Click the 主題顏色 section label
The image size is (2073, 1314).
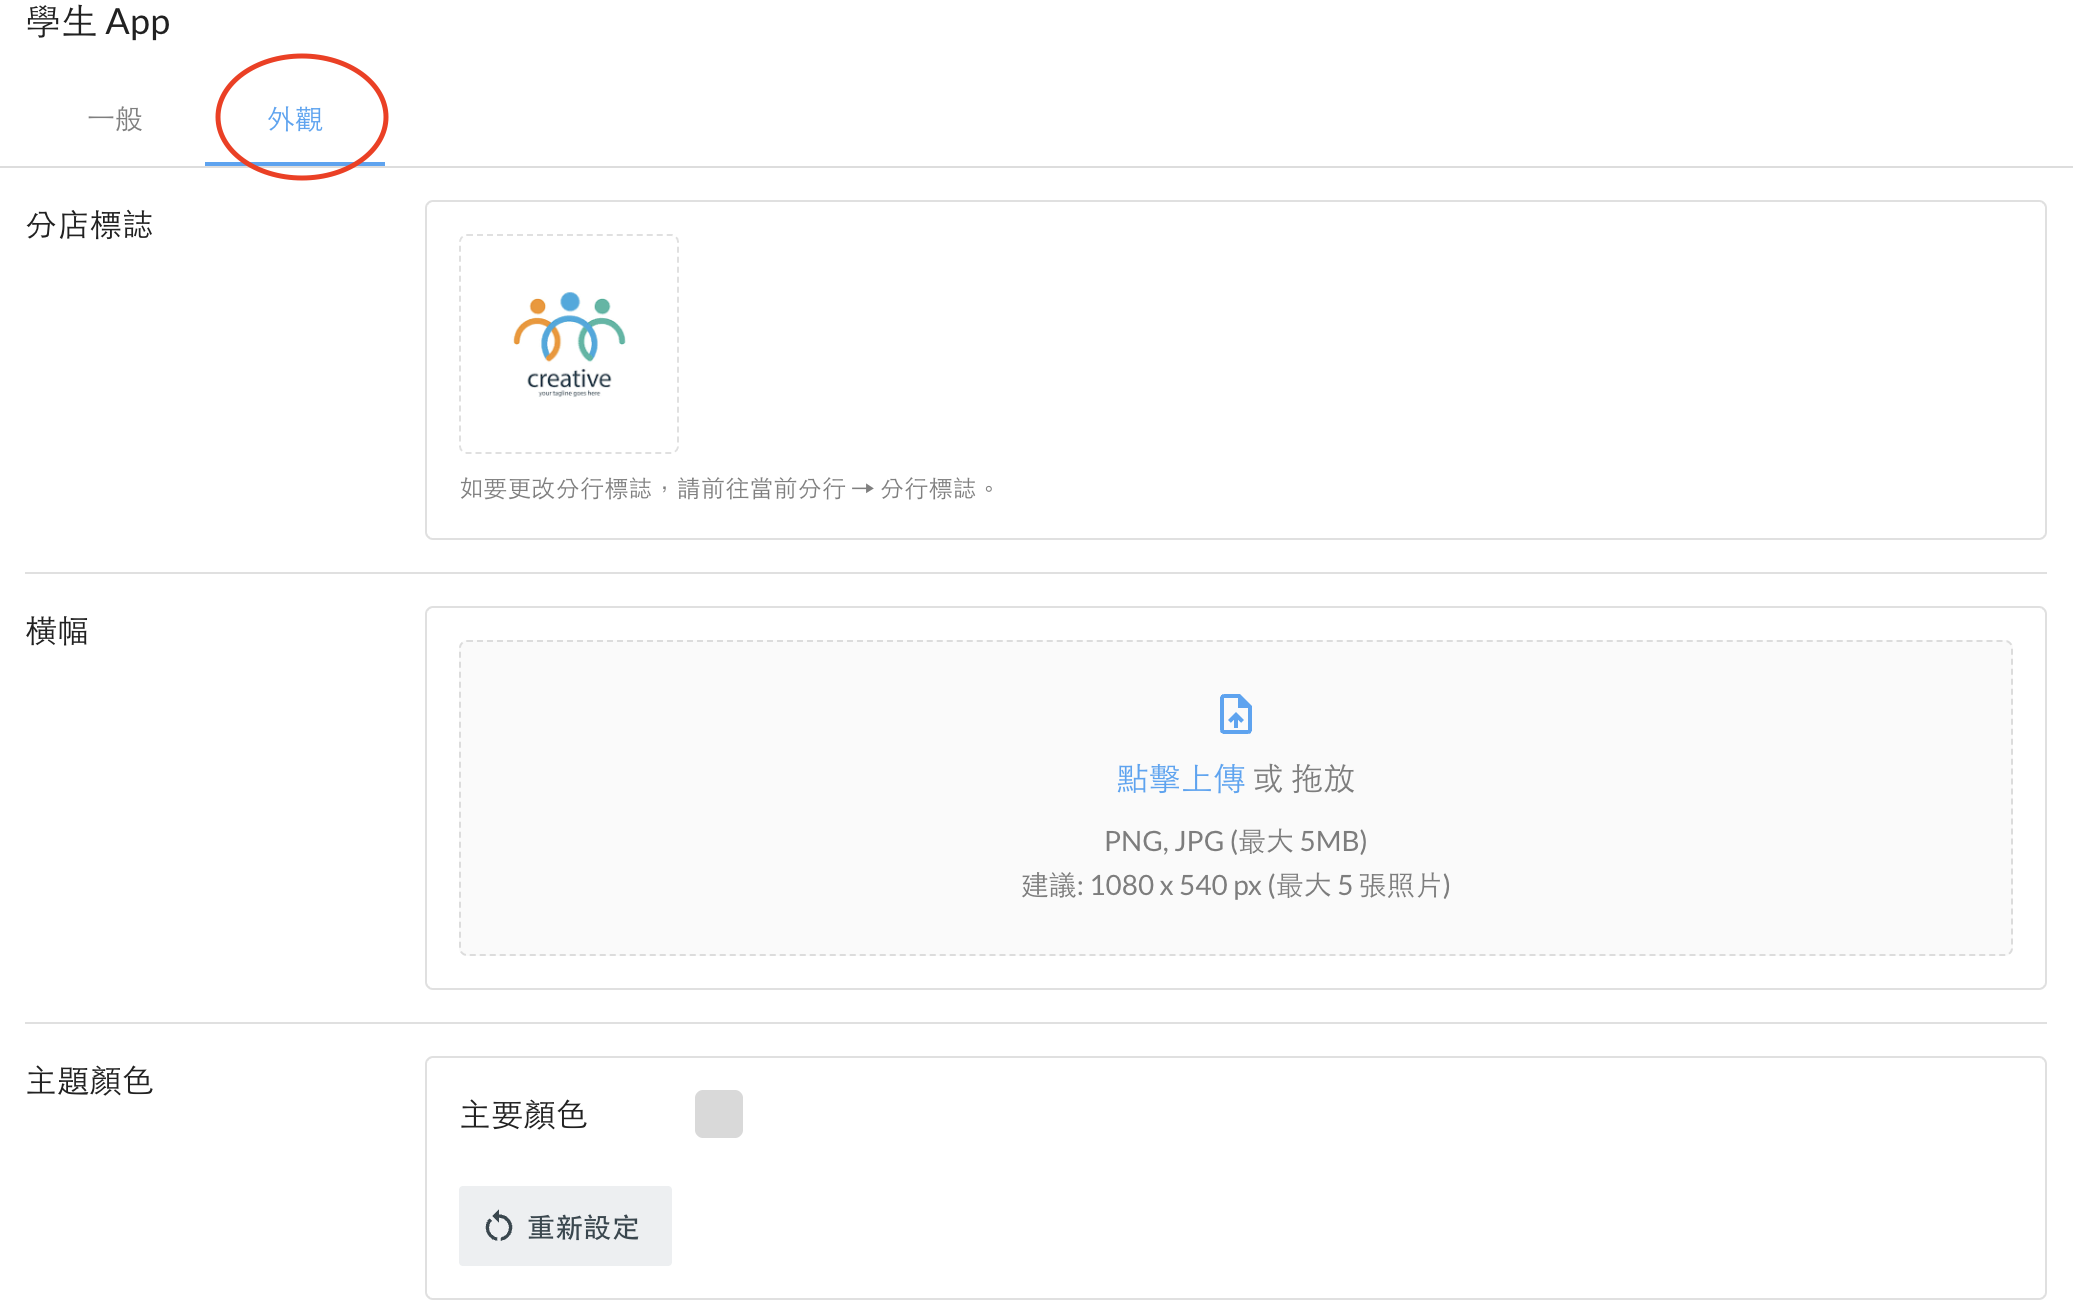pyautogui.click(x=89, y=1081)
